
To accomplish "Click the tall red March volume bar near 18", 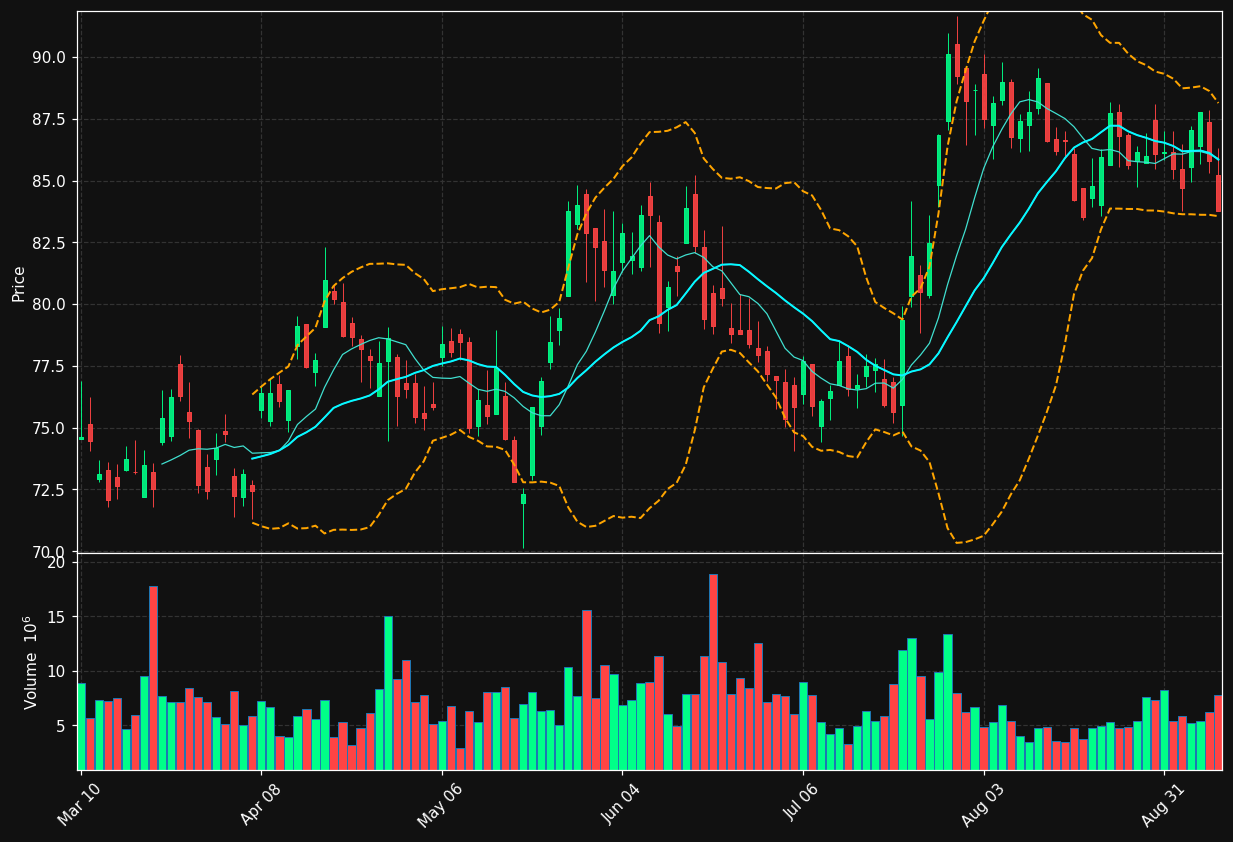I will click(x=153, y=678).
